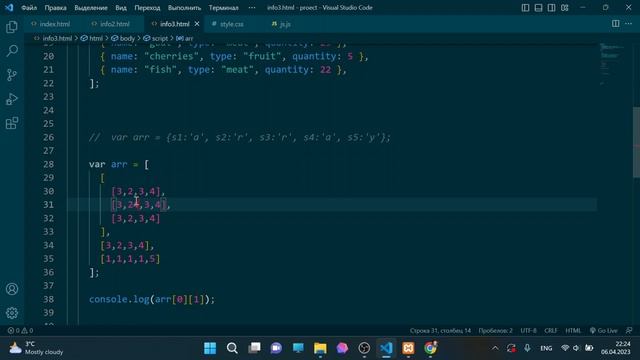The width and height of the screenshot is (640, 360).
Task: Open the Выделение menu
Action: coord(91,7)
